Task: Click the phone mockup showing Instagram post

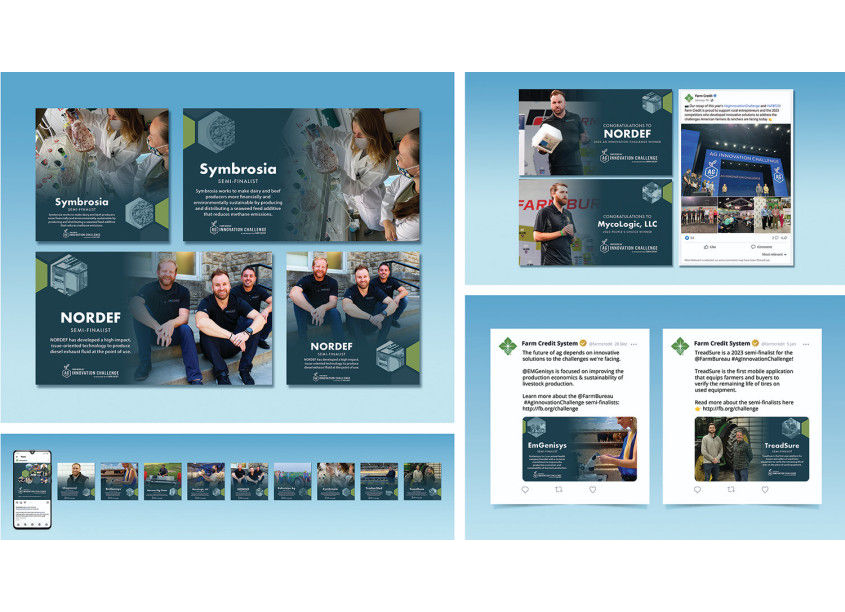Action: pos(32,490)
